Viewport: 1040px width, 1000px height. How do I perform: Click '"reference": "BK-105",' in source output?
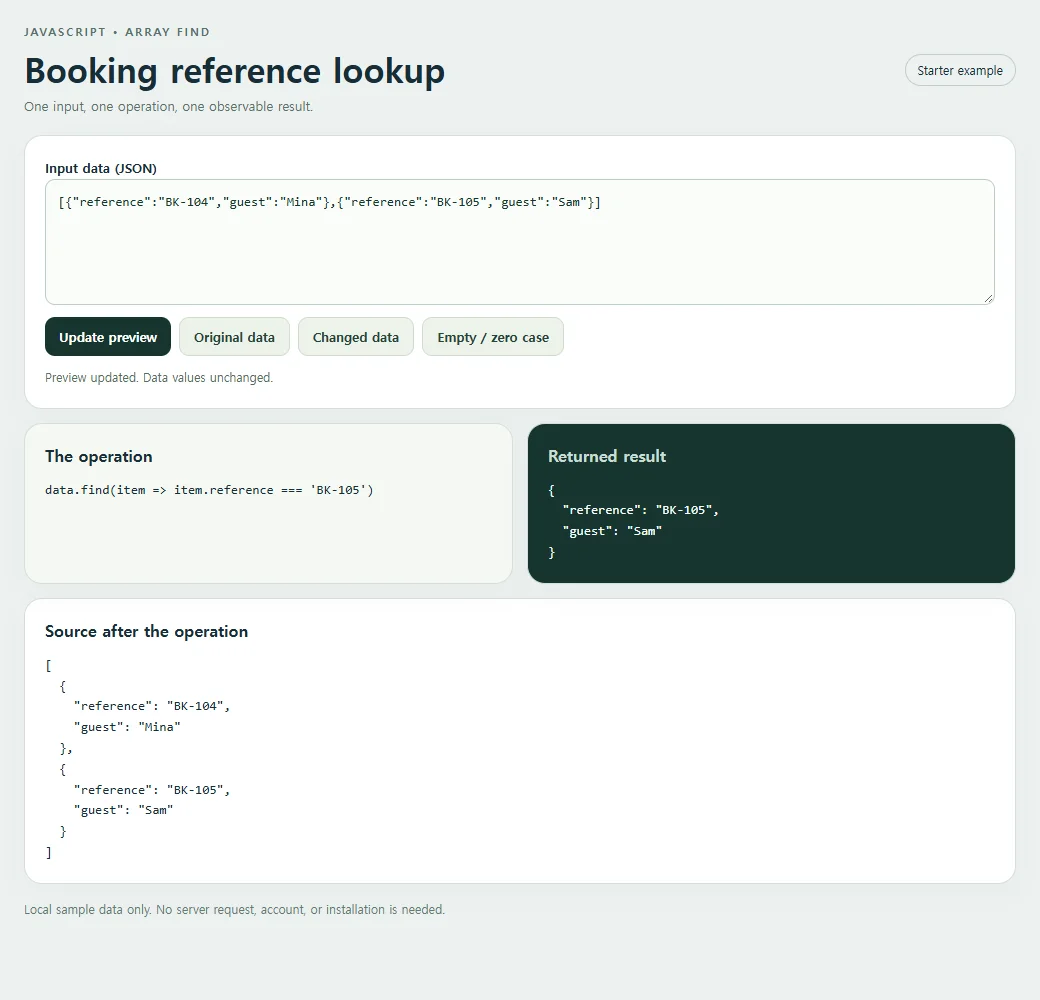point(152,790)
